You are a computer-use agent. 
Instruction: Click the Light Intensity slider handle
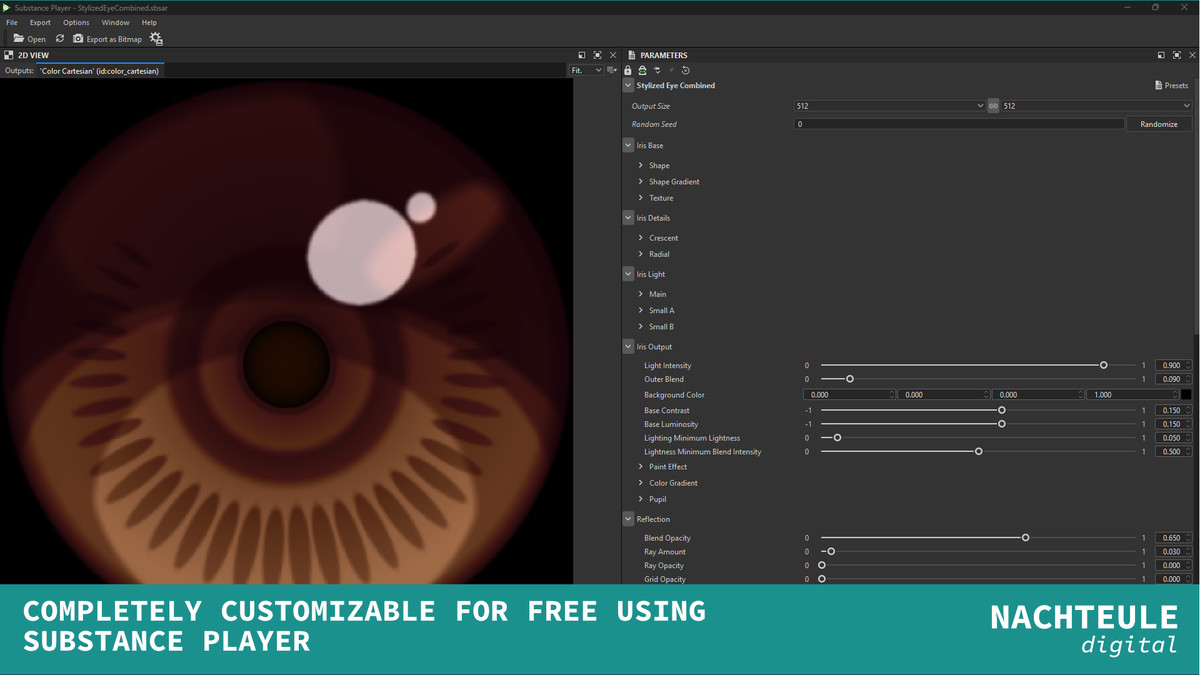(x=1104, y=365)
